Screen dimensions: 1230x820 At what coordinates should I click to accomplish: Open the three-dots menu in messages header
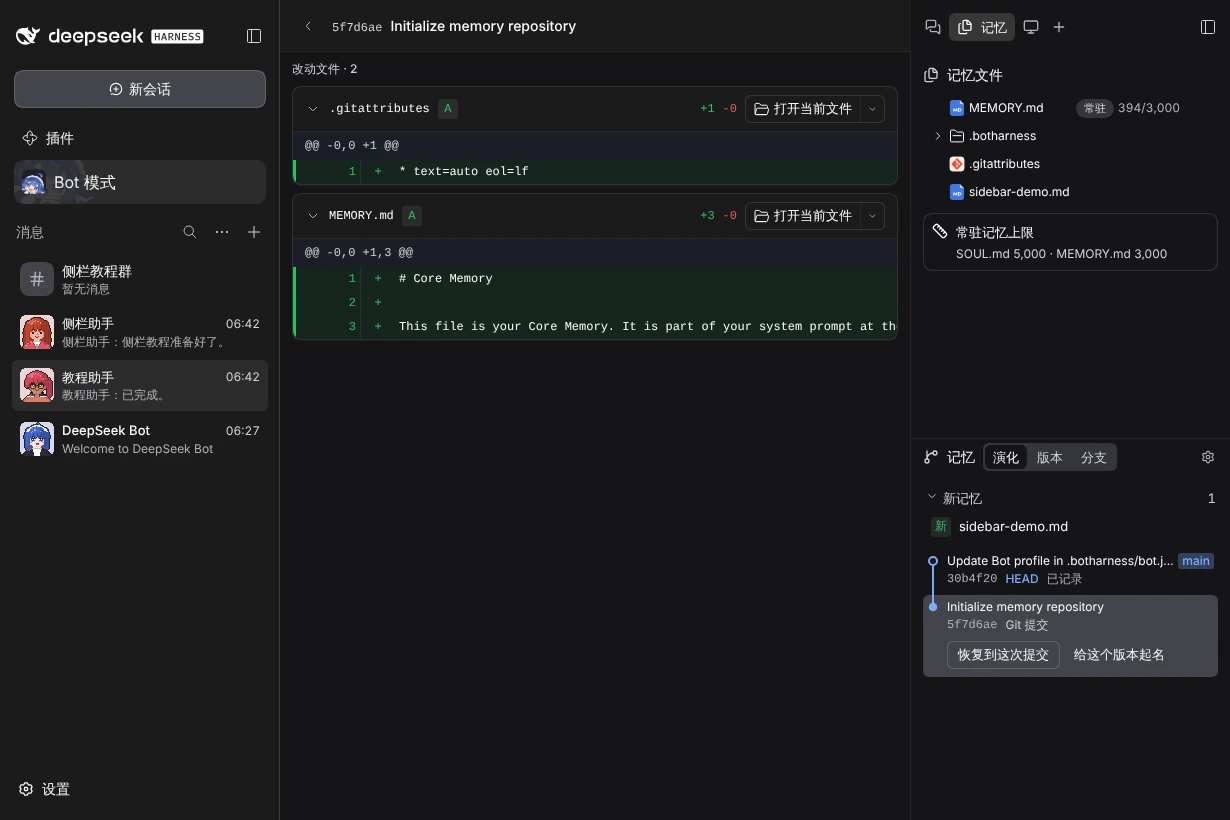pos(222,232)
